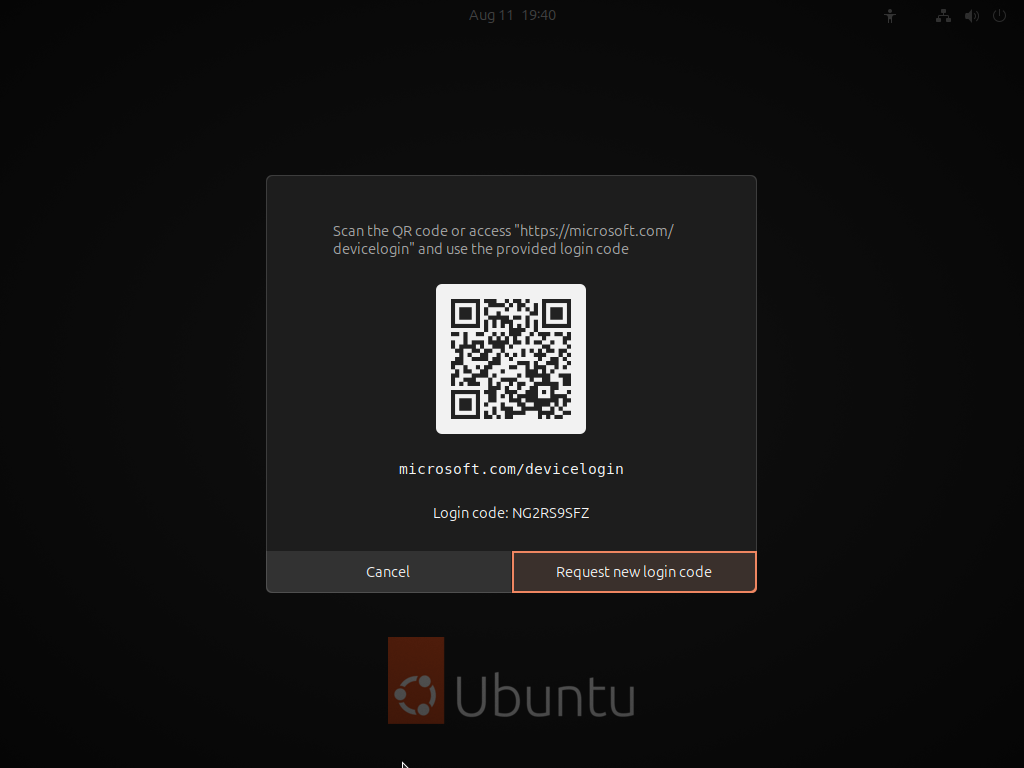The width and height of the screenshot is (1024, 768).
Task: Select the microsoft.com/devicelogin URL text
Action: click(x=511, y=469)
